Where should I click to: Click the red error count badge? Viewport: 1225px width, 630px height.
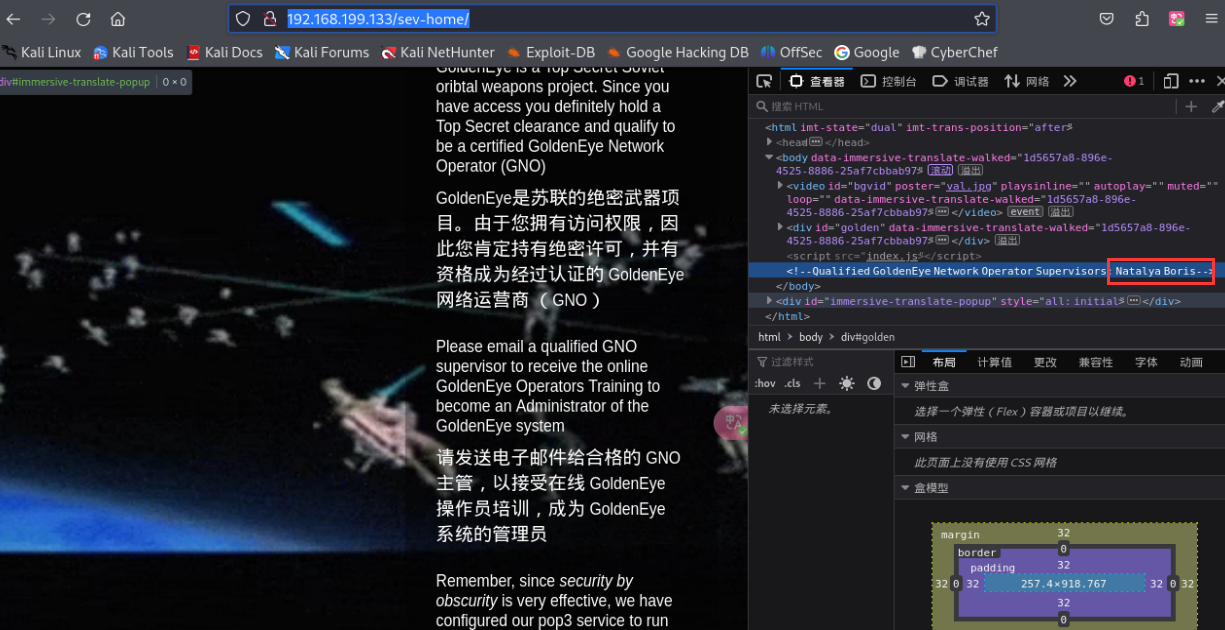click(1134, 81)
